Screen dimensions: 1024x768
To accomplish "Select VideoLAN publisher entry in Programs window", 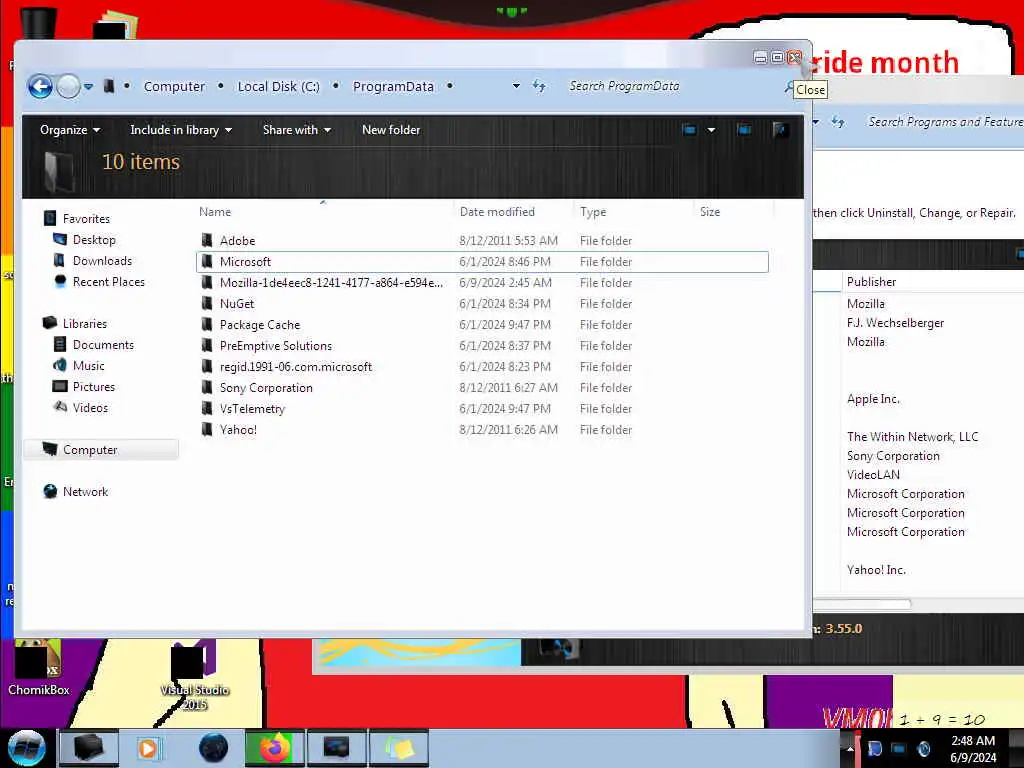I will [x=873, y=475].
